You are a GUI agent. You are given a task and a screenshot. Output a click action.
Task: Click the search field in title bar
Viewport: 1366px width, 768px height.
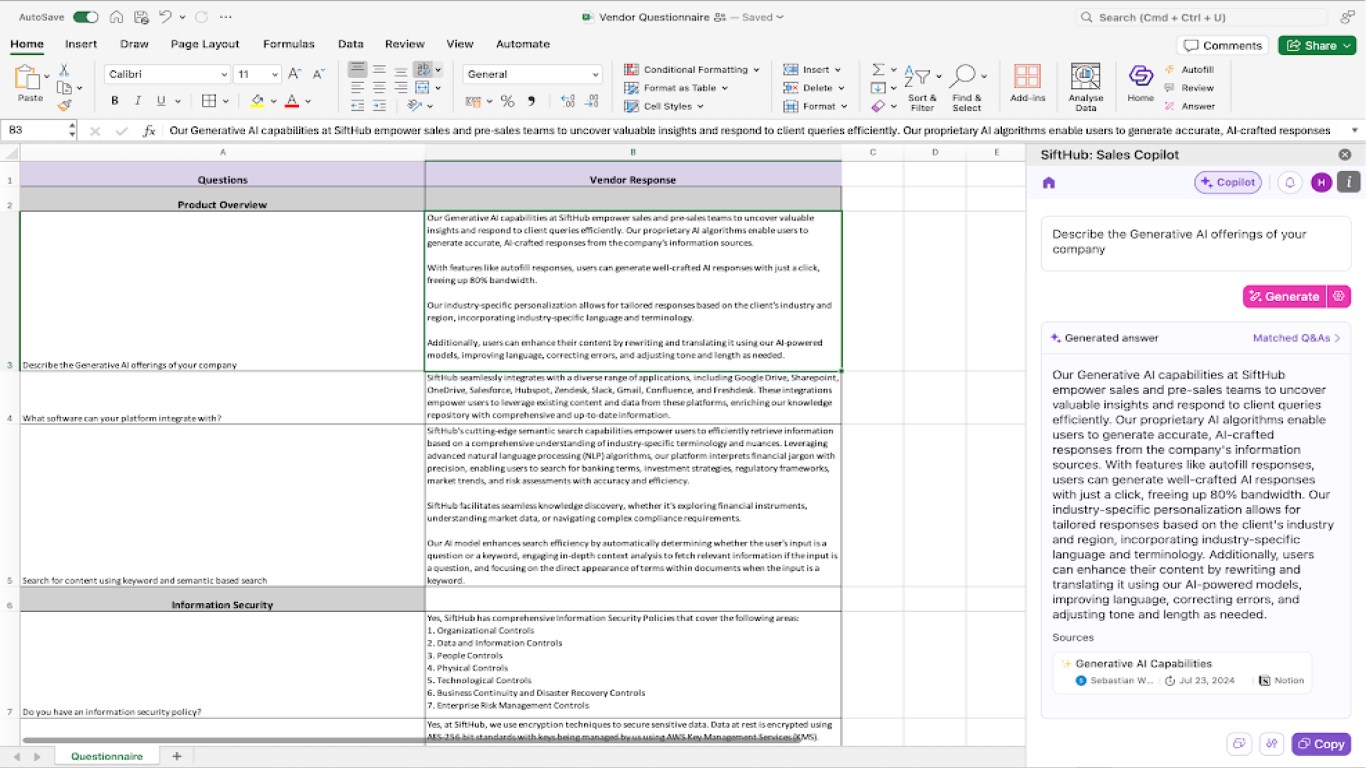pyautogui.click(x=1201, y=17)
